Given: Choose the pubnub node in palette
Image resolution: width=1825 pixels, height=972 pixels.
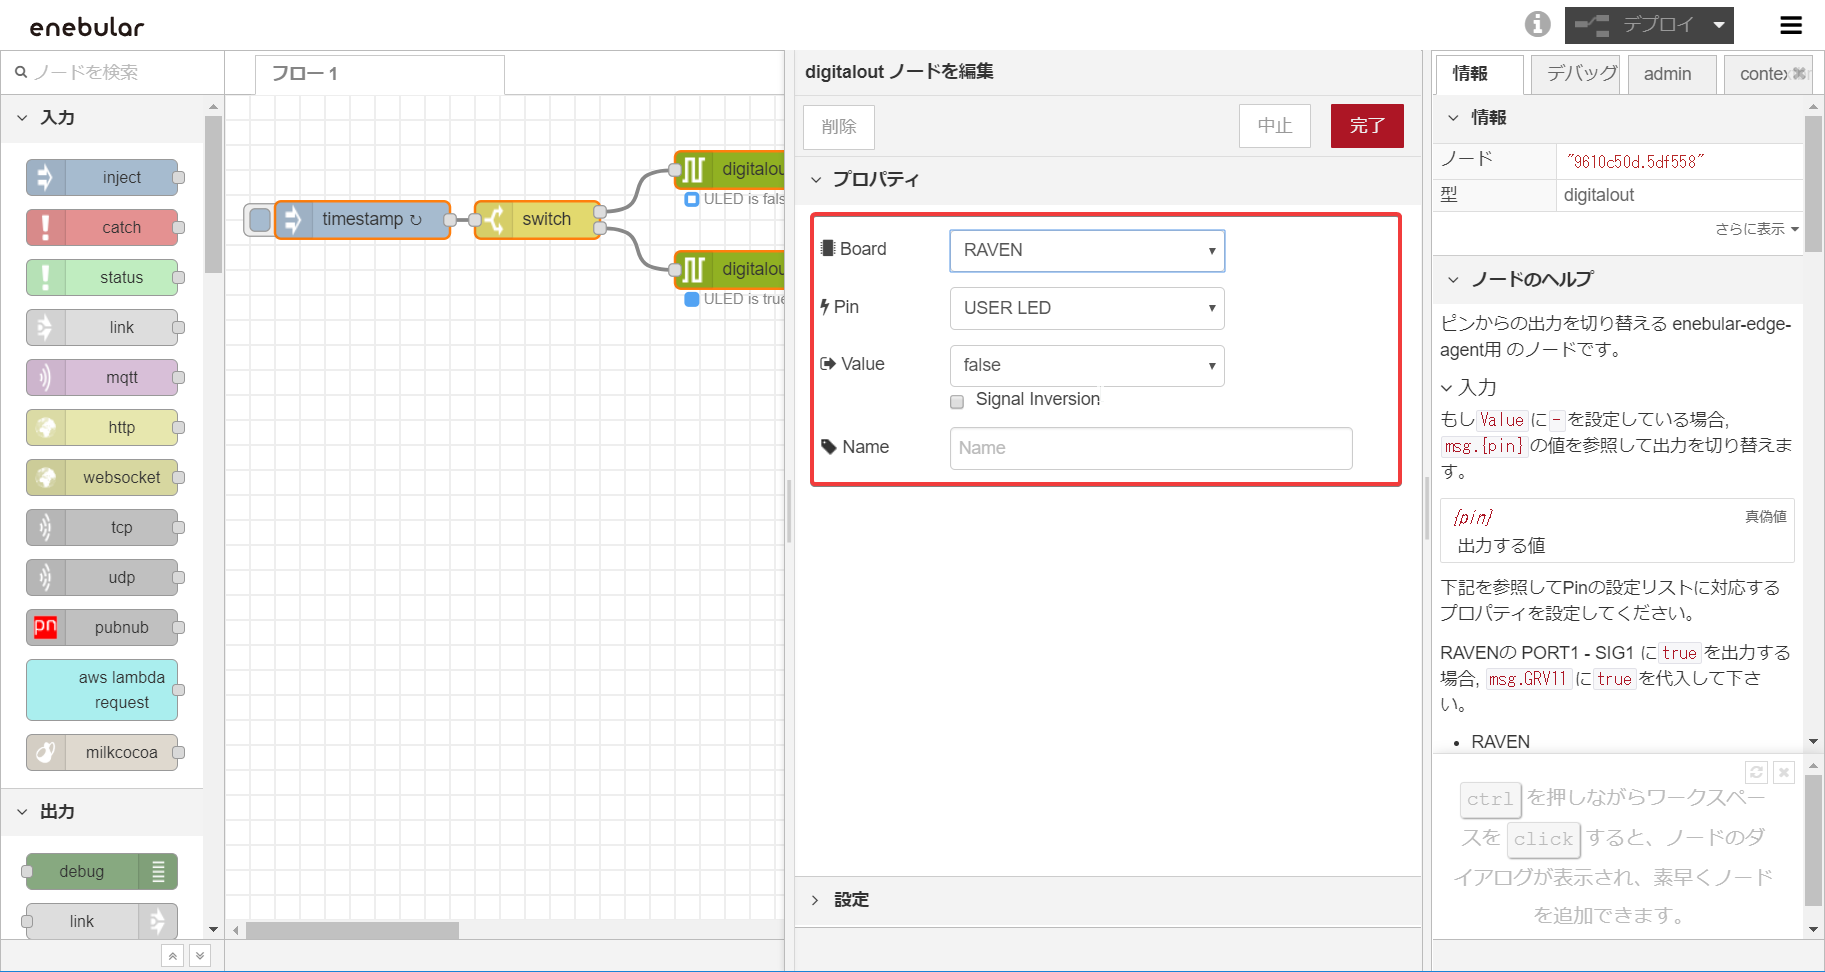Looking at the screenshot, I should [x=102, y=628].
